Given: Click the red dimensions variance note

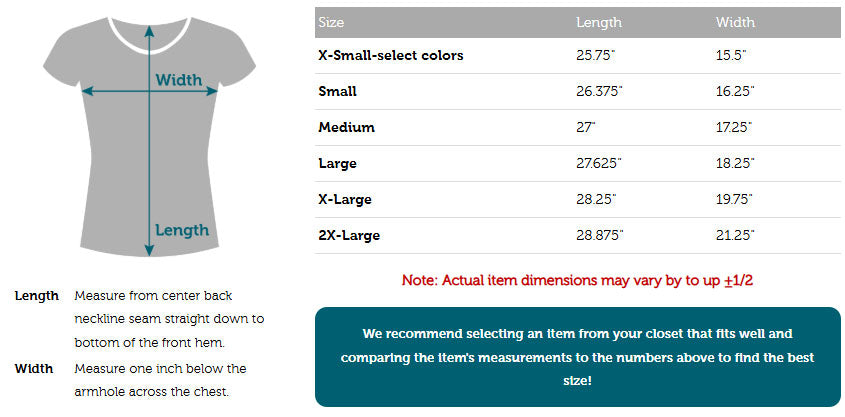Looking at the screenshot, I should click(577, 280).
